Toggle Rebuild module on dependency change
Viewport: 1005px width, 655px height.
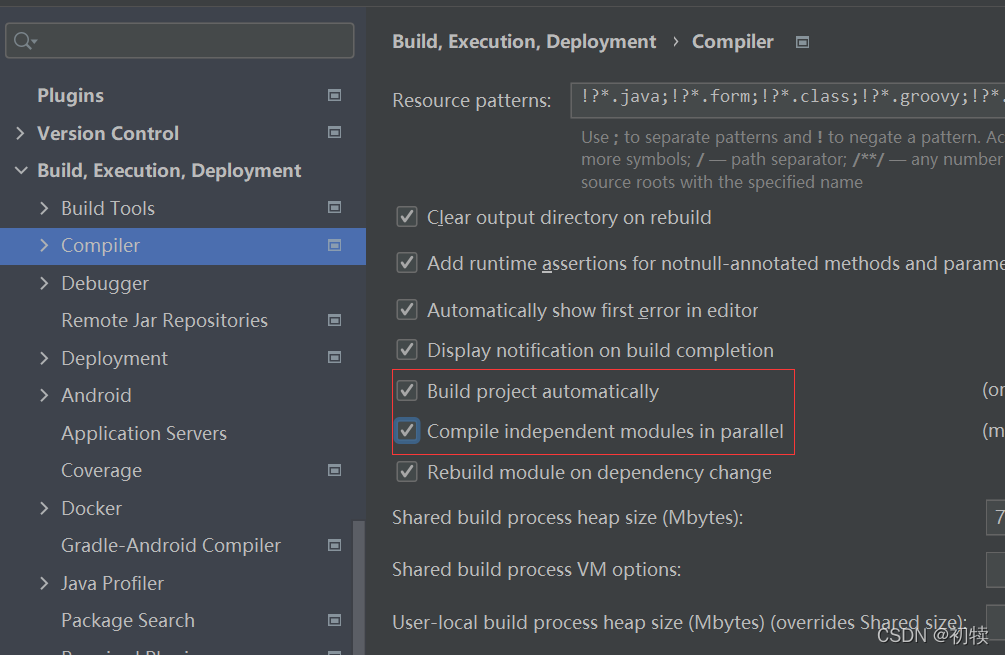point(407,472)
